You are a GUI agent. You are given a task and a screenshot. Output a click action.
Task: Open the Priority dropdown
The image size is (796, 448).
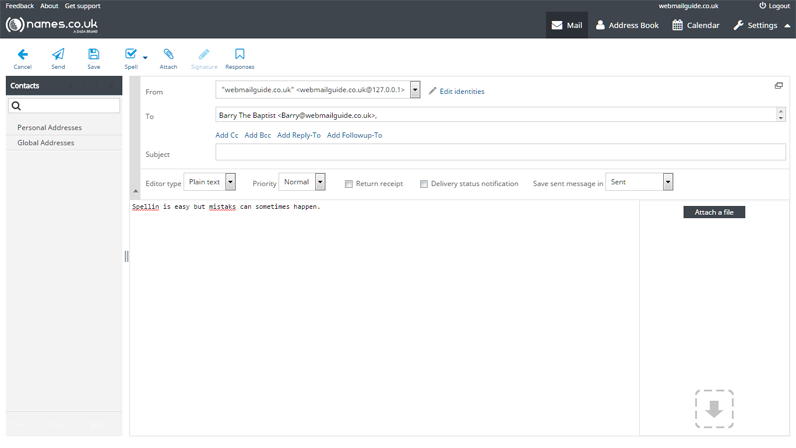[302, 182]
